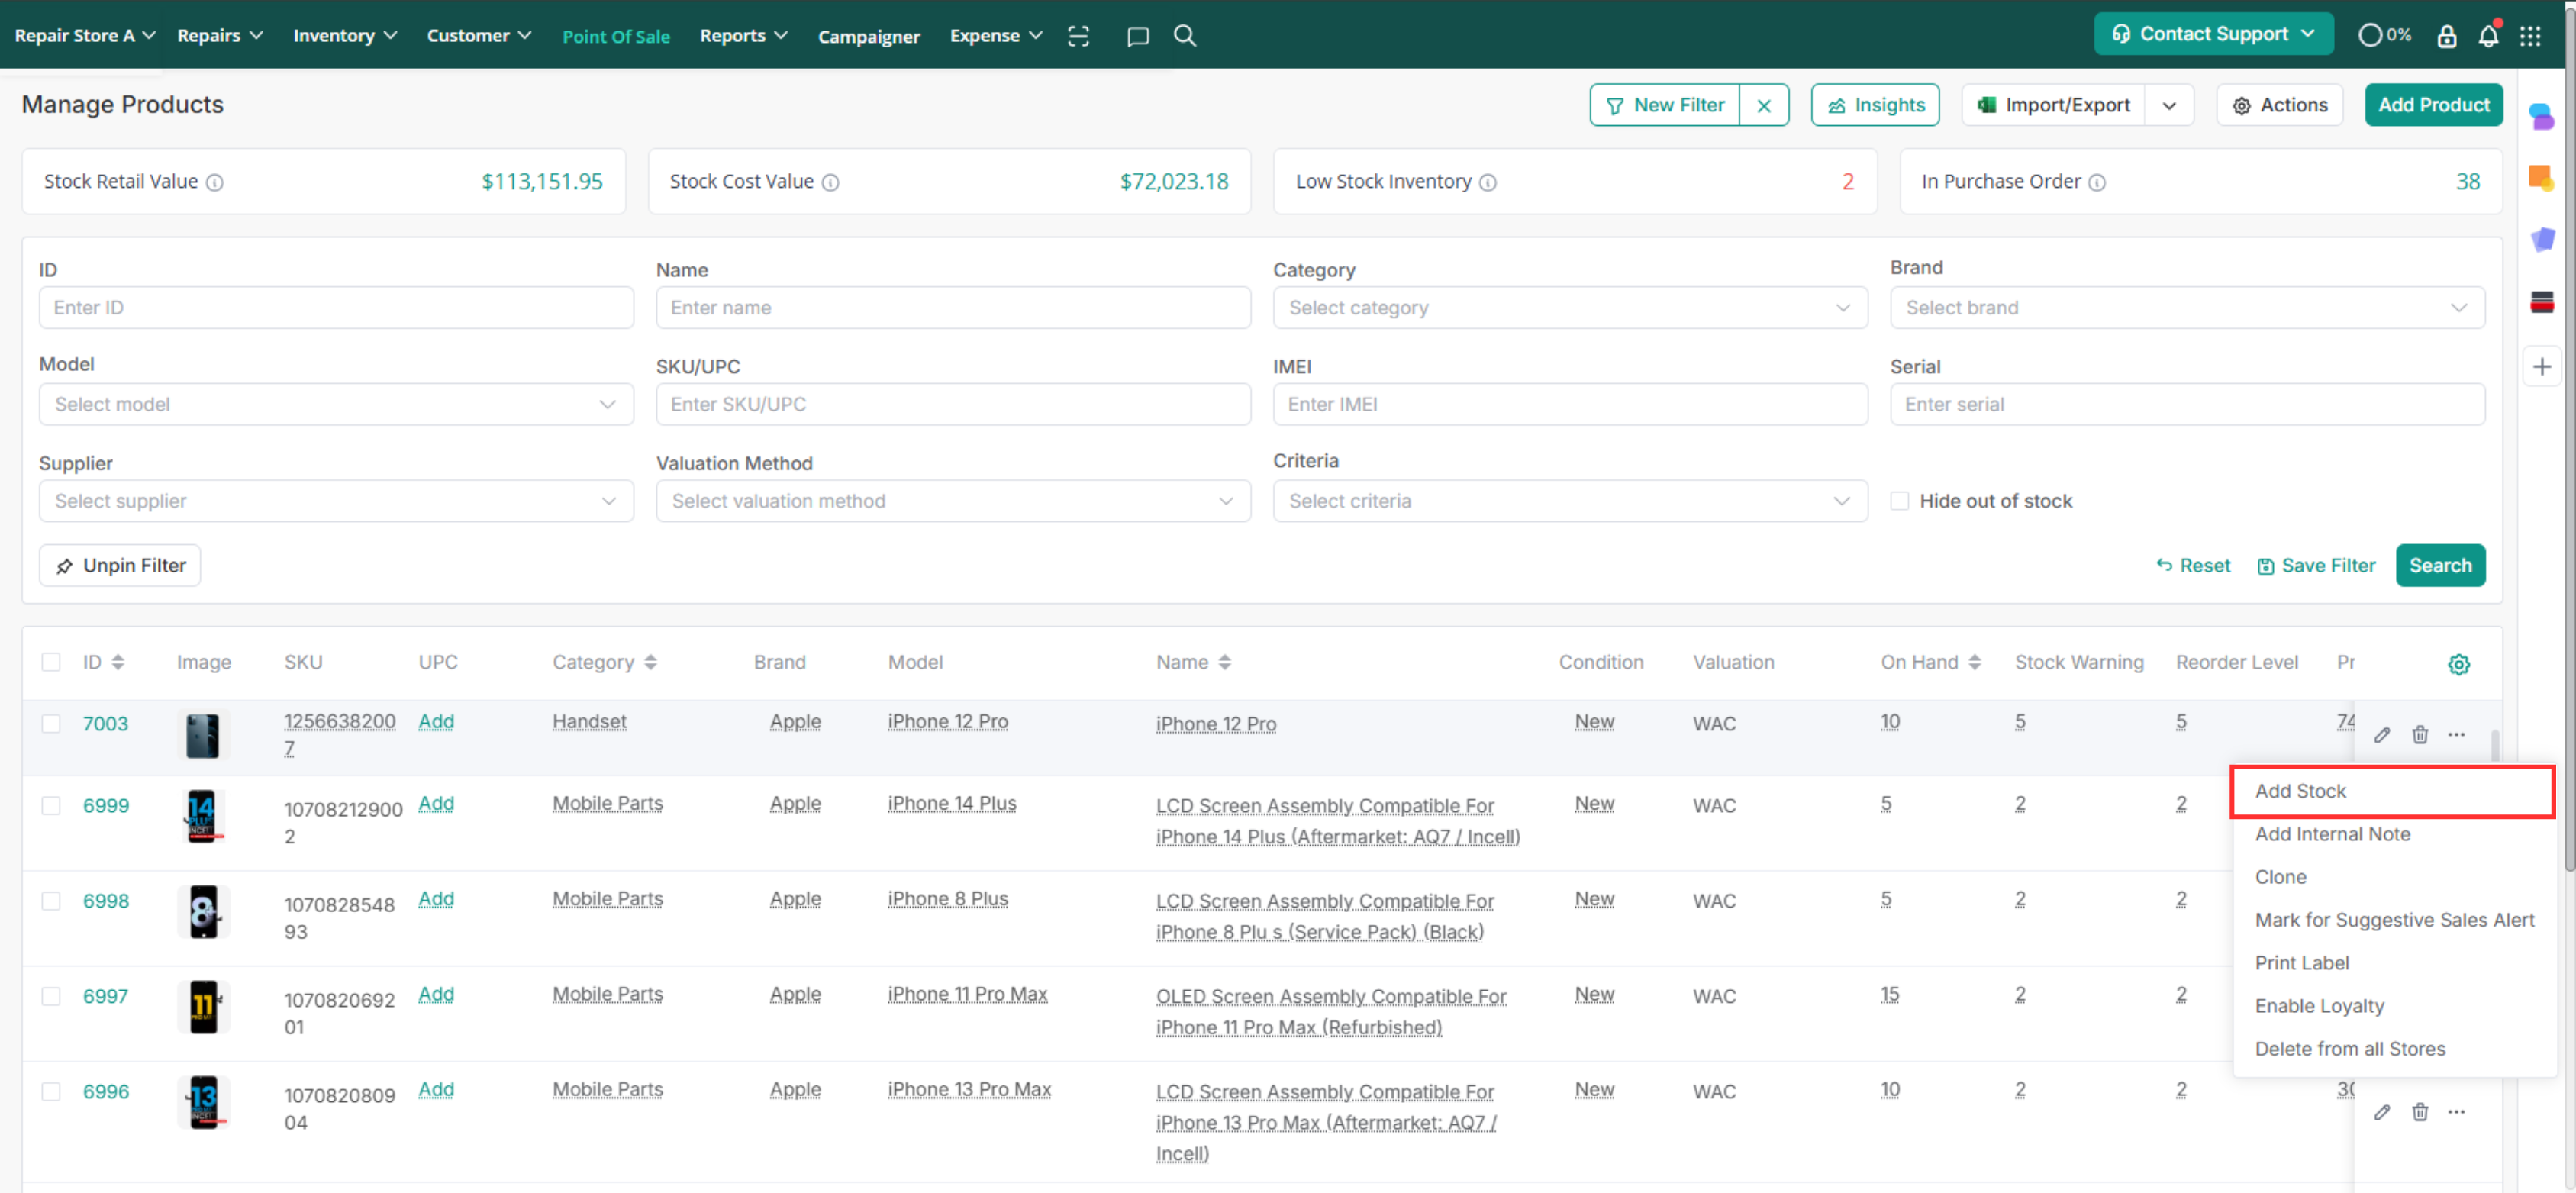This screenshot has width=2576, height=1193.
Task: Open the chat message icon in navbar
Action: pyautogui.click(x=1137, y=36)
